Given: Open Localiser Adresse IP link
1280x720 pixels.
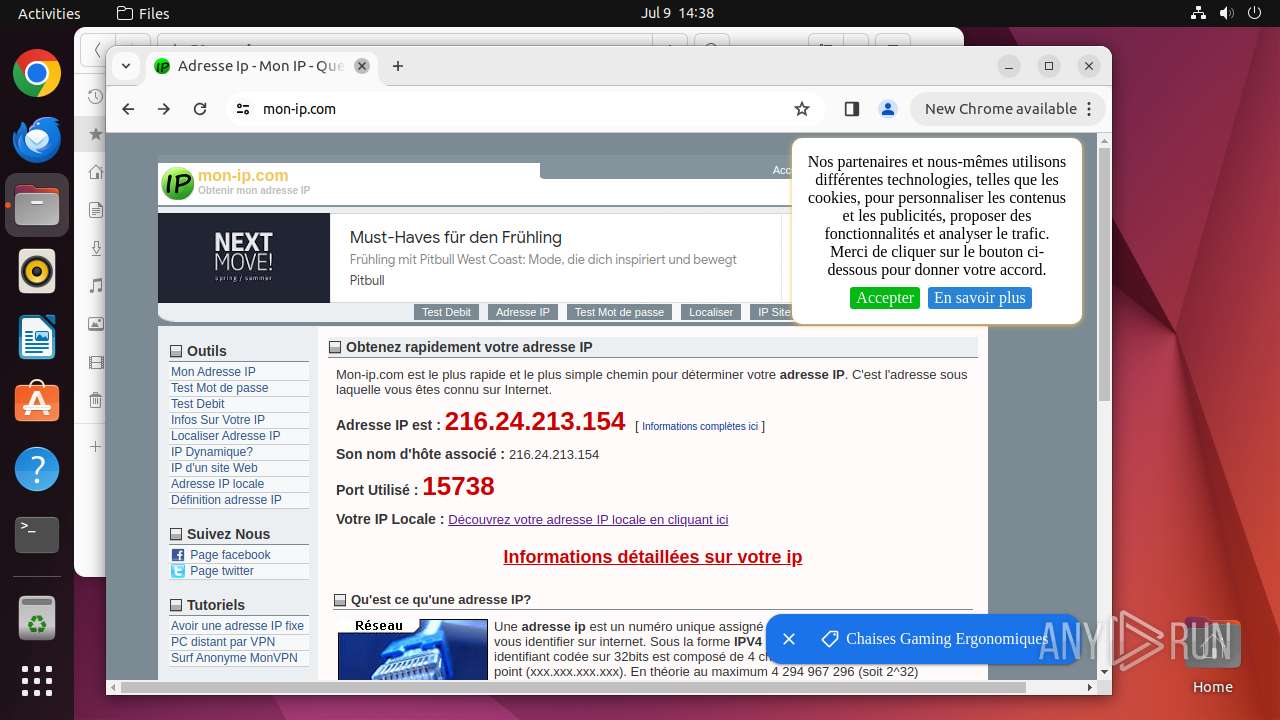Looking at the screenshot, I should point(226,436).
